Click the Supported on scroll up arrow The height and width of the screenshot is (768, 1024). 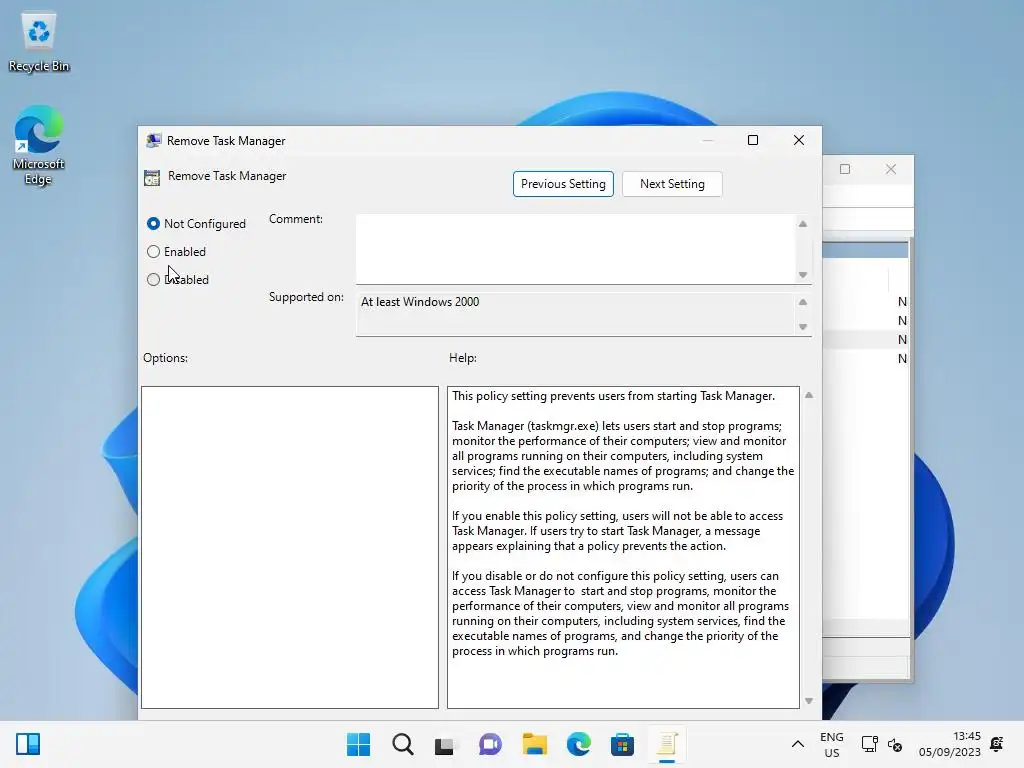[803, 302]
